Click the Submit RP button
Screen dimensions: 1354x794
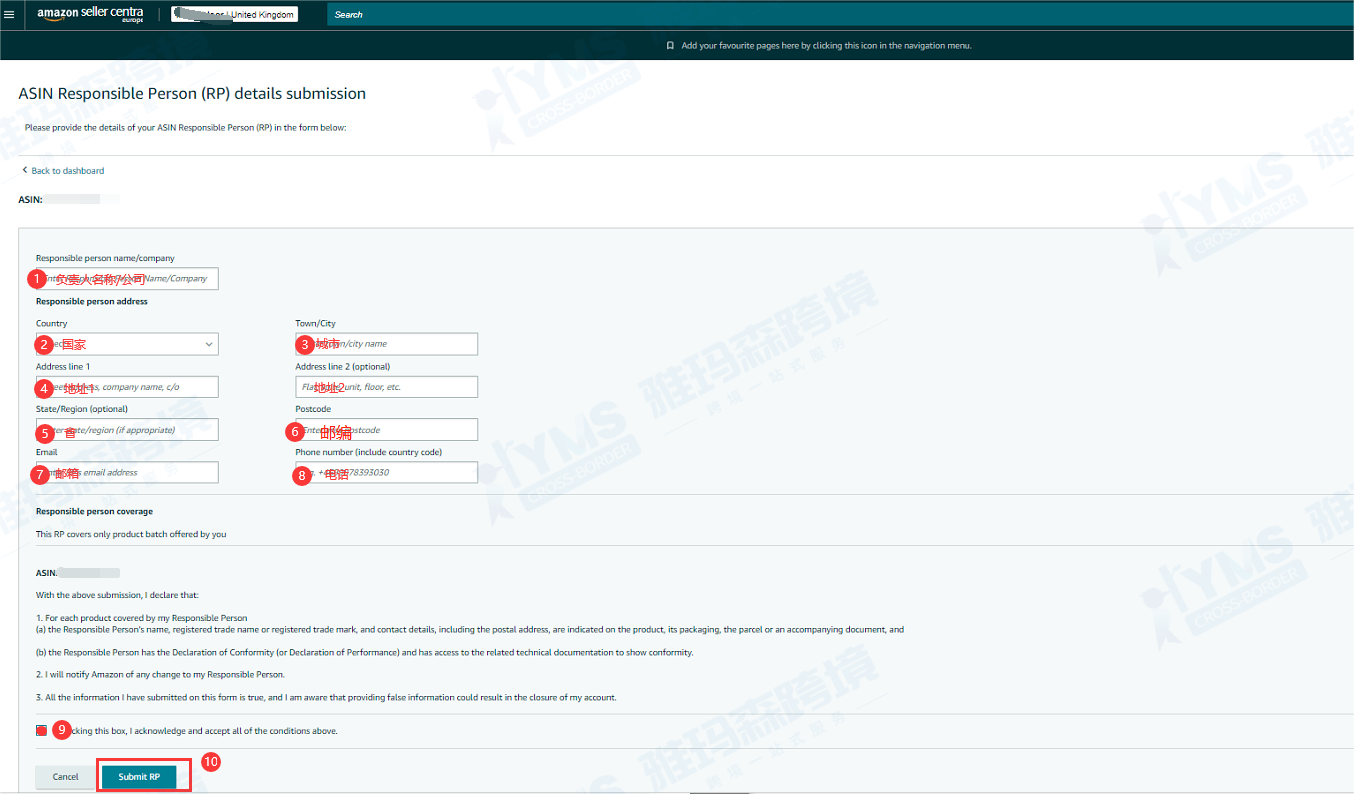pyautogui.click(x=139, y=777)
